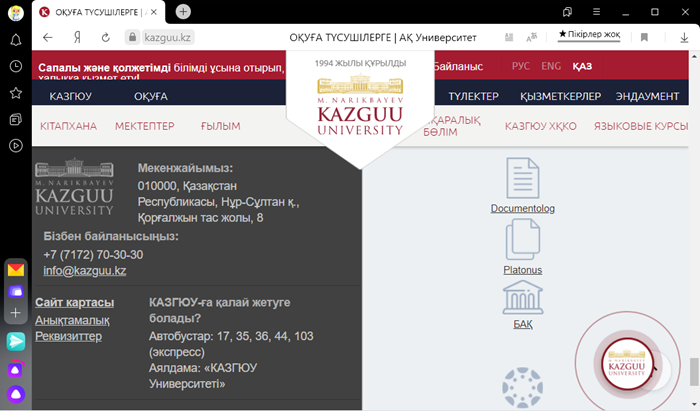Open the Реквизиттер link
The image size is (700, 412).
click(69, 336)
